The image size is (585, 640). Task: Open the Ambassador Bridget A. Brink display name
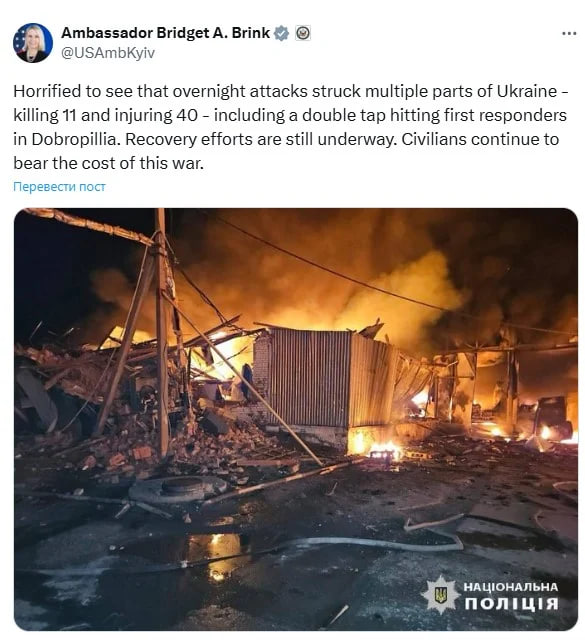tap(165, 33)
